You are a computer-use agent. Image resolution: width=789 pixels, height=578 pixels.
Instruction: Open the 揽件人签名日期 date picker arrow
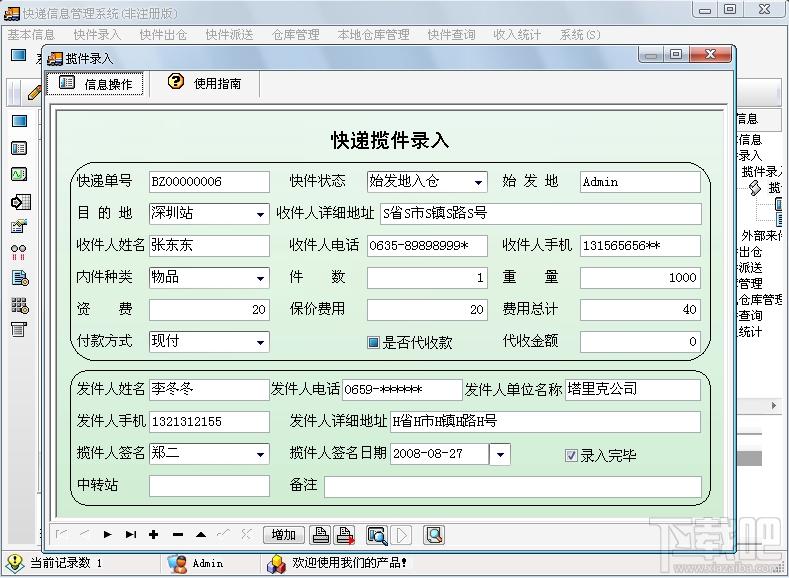500,455
